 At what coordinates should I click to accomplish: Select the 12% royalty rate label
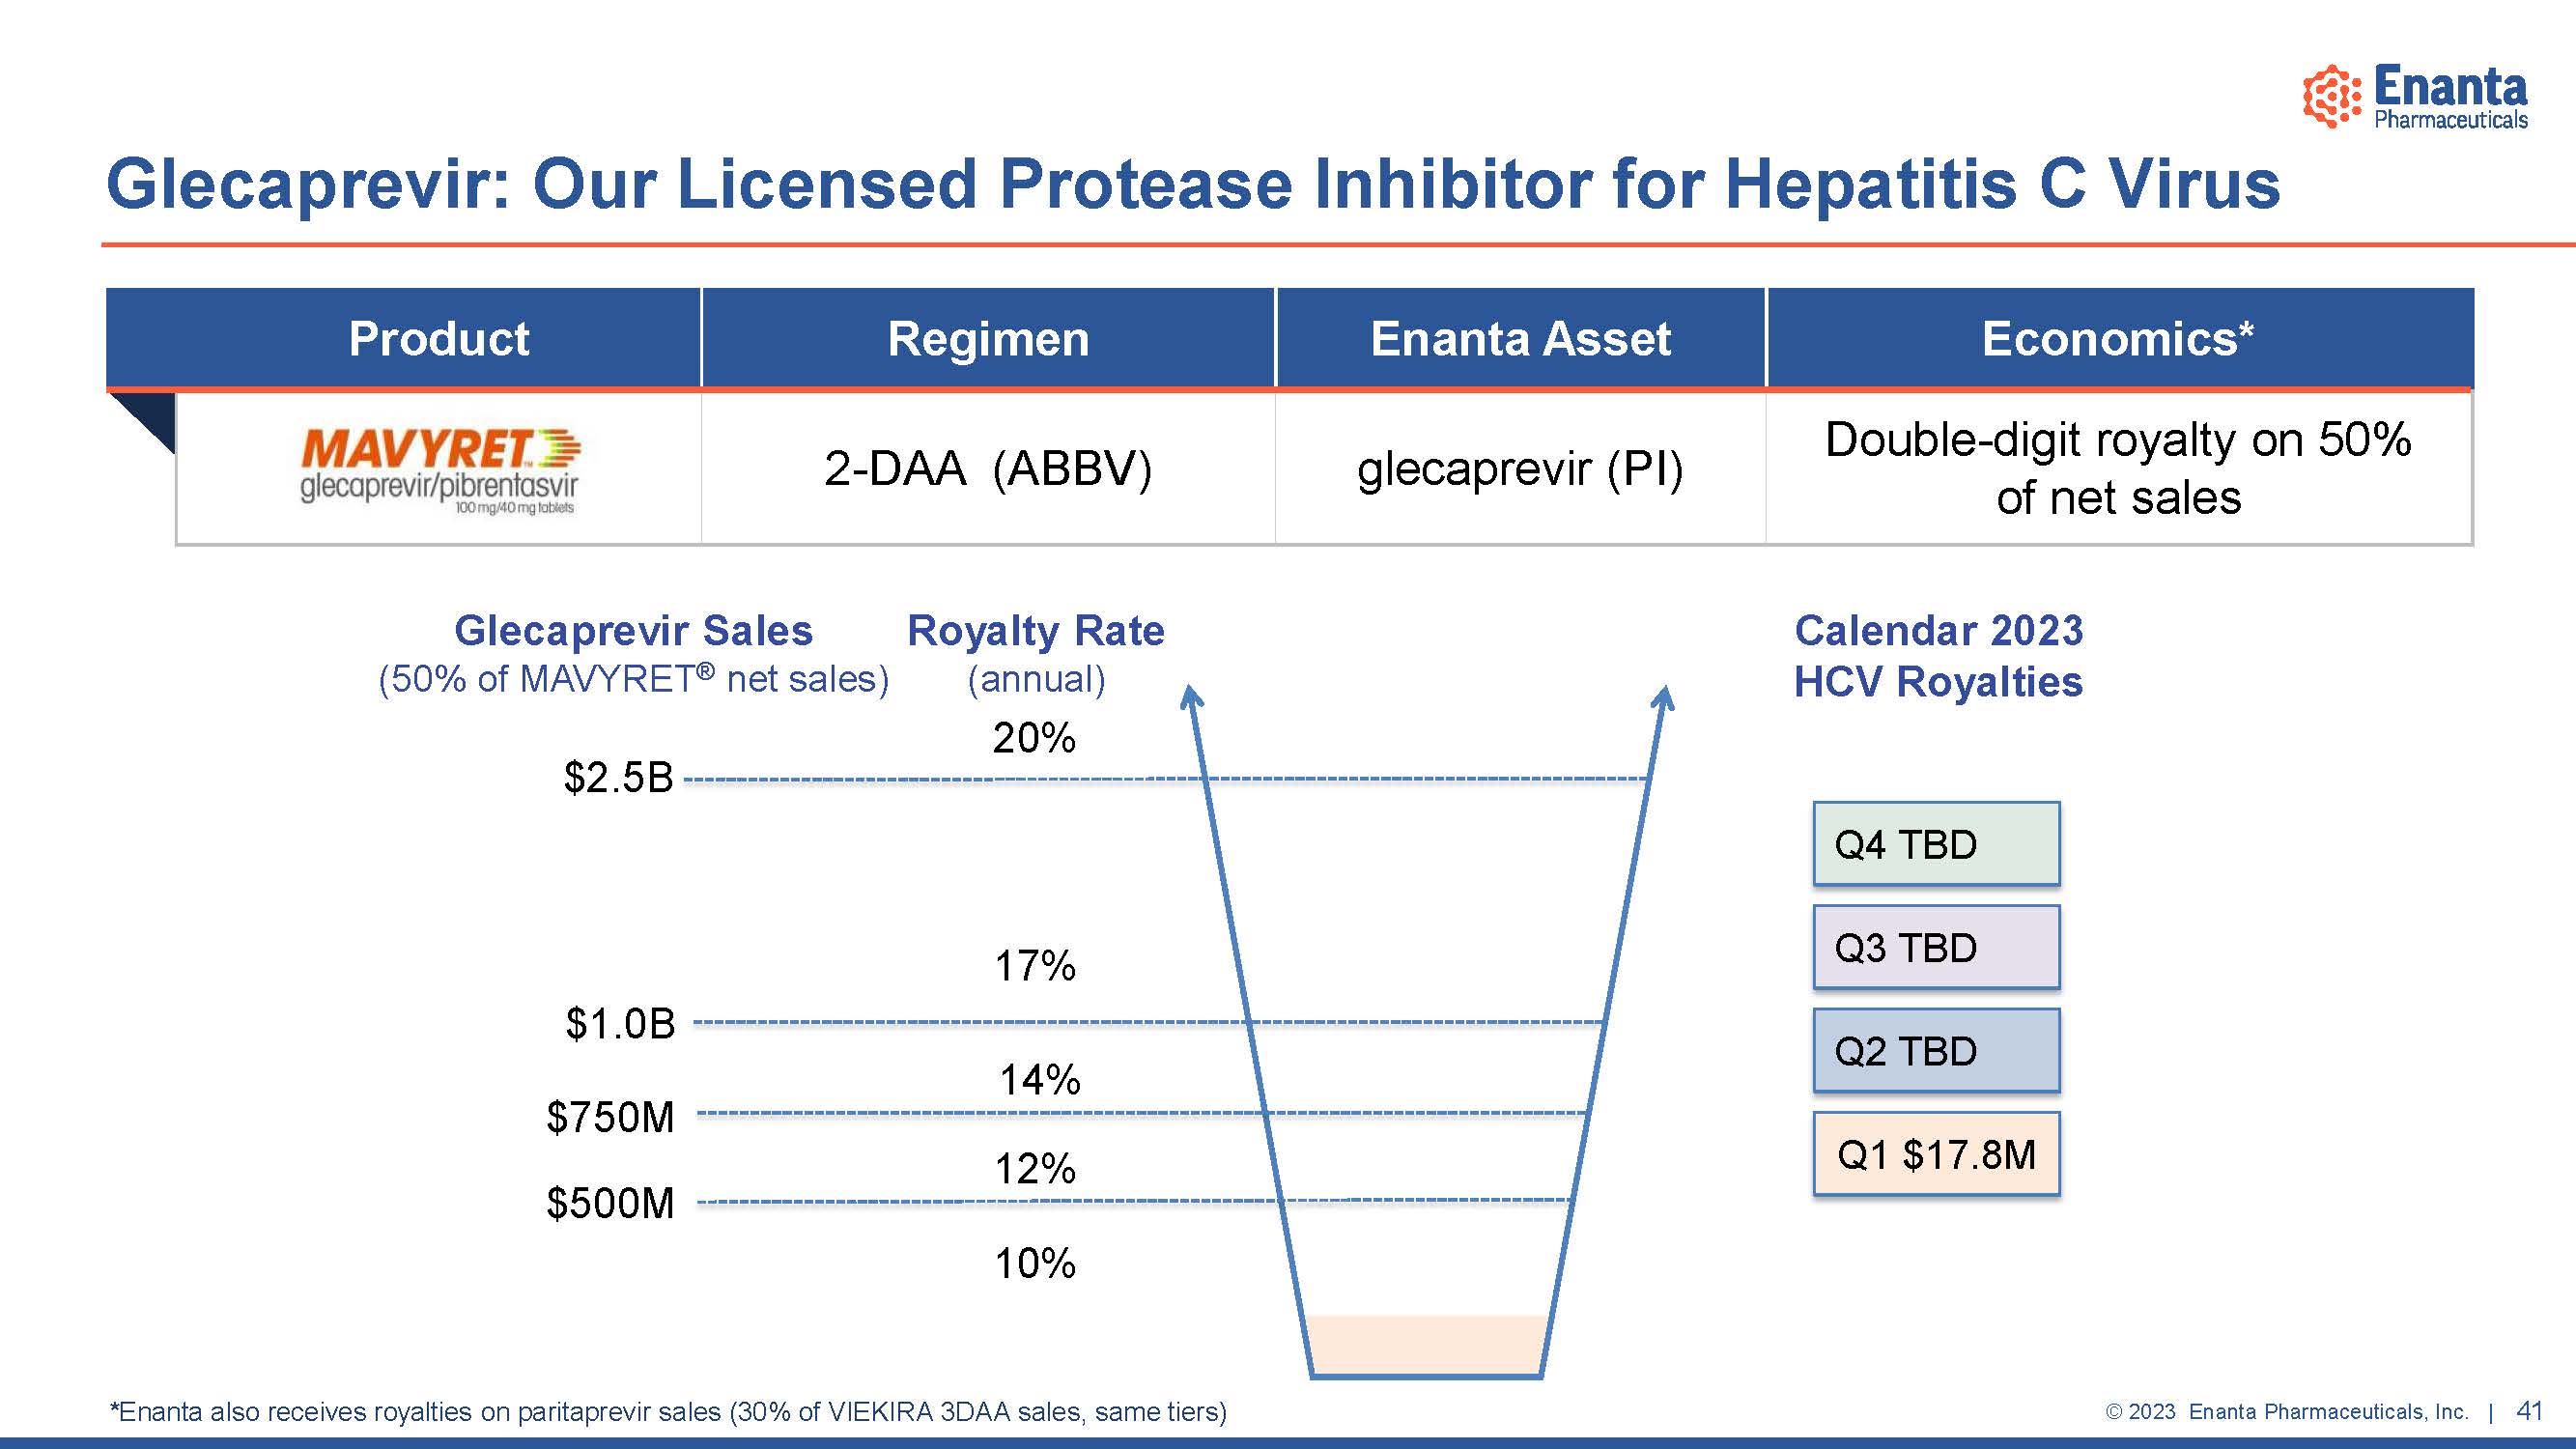[x=1035, y=1169]
